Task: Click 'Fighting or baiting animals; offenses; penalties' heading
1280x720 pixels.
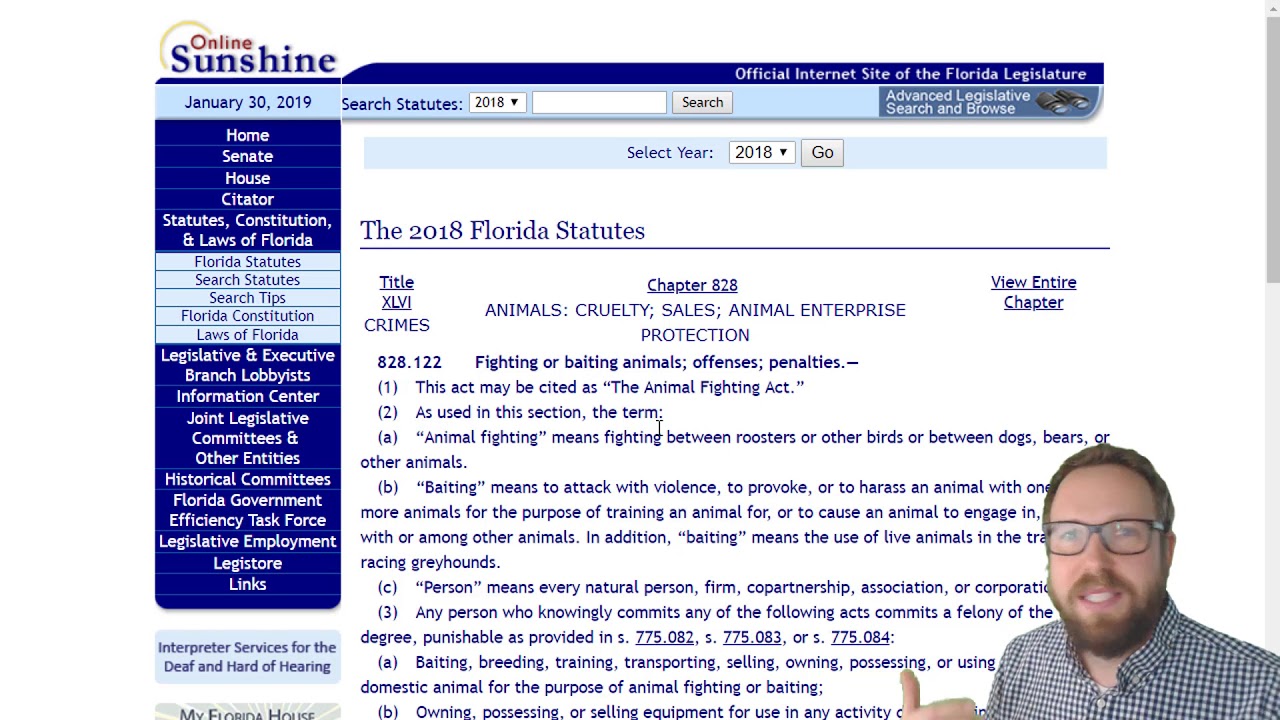Action: click(x=666, y=362)
